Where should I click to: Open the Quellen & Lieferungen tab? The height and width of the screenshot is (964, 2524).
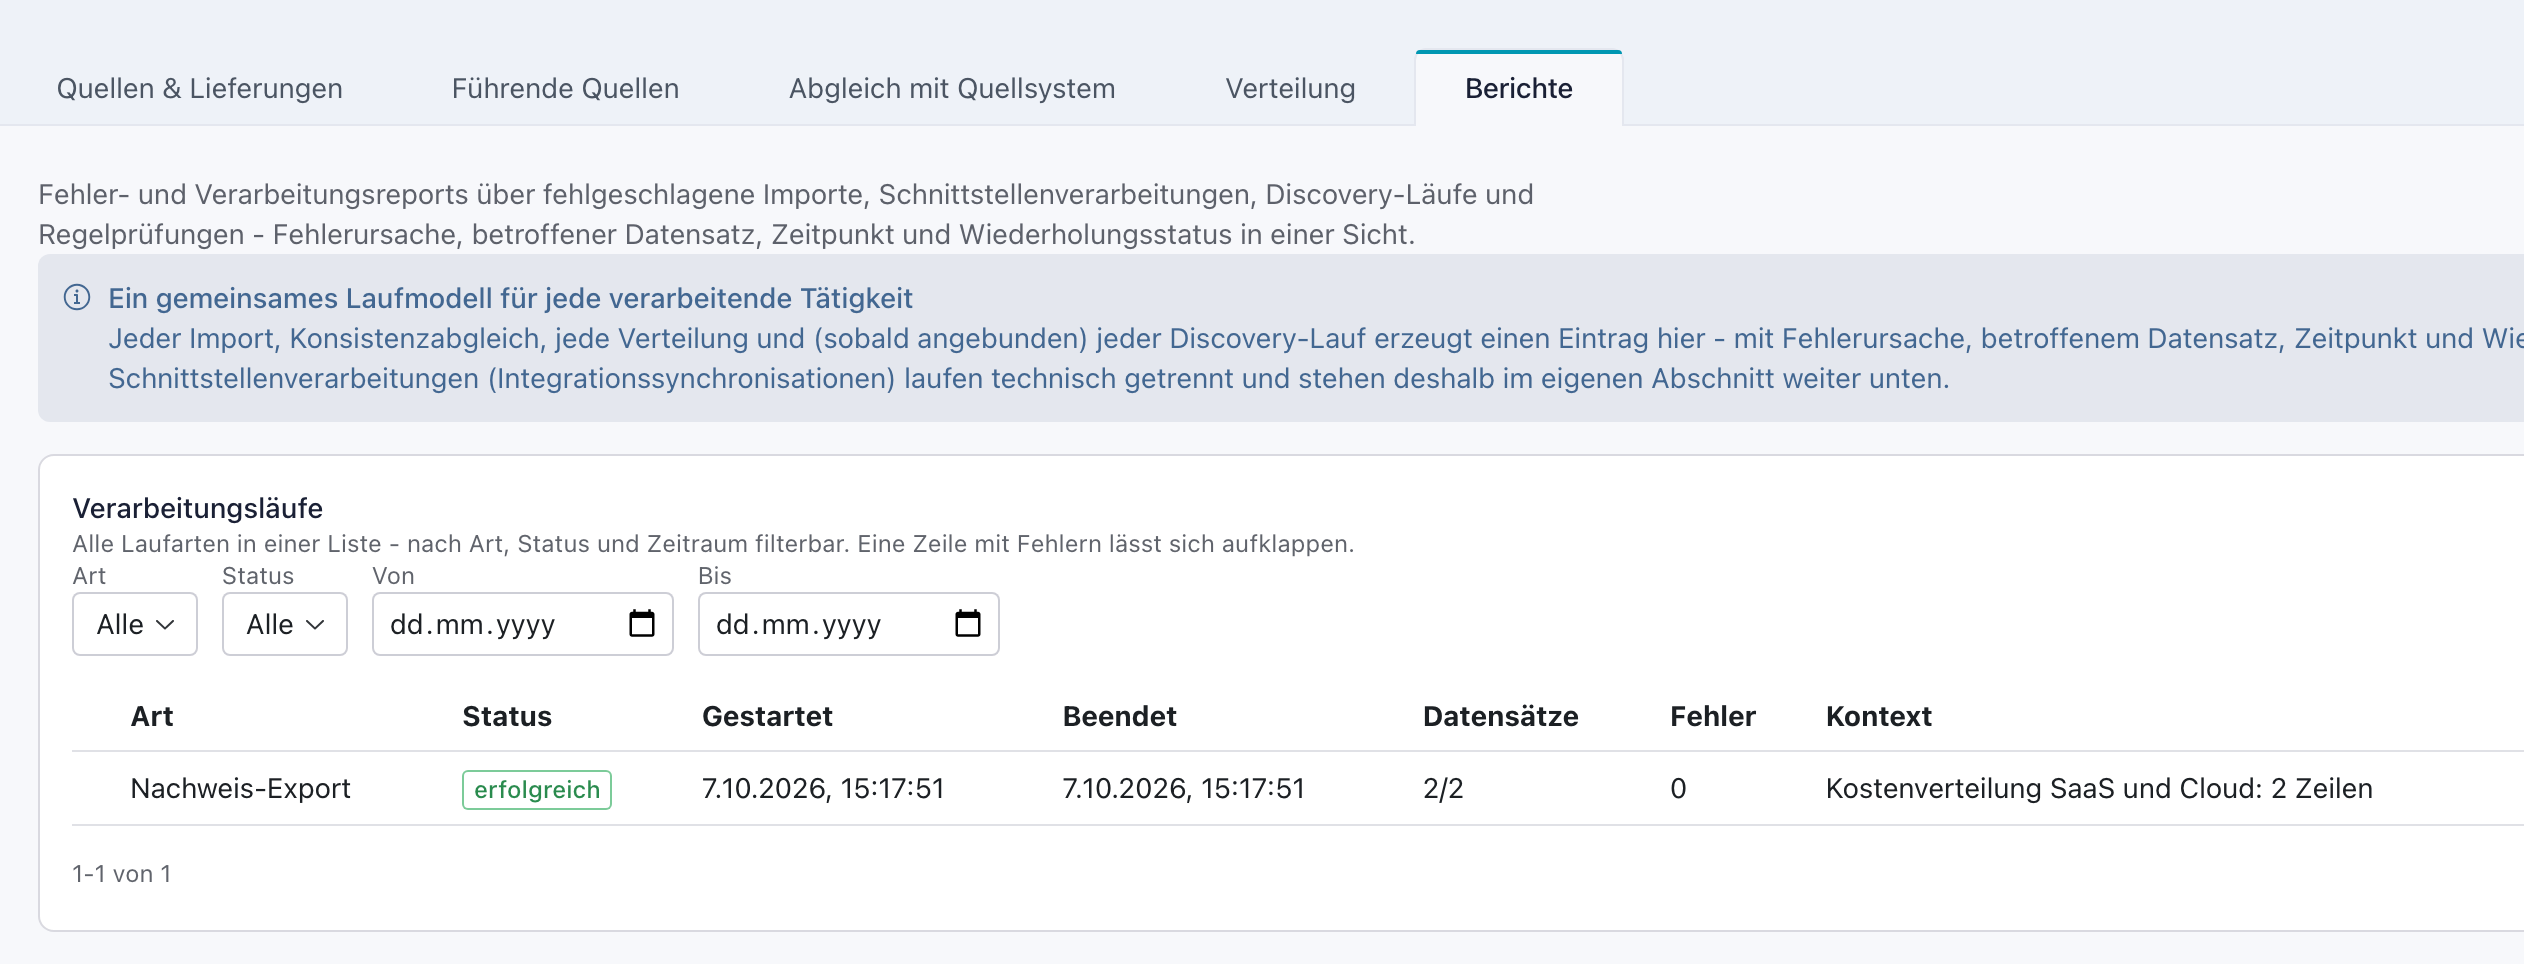coord(199,89)
